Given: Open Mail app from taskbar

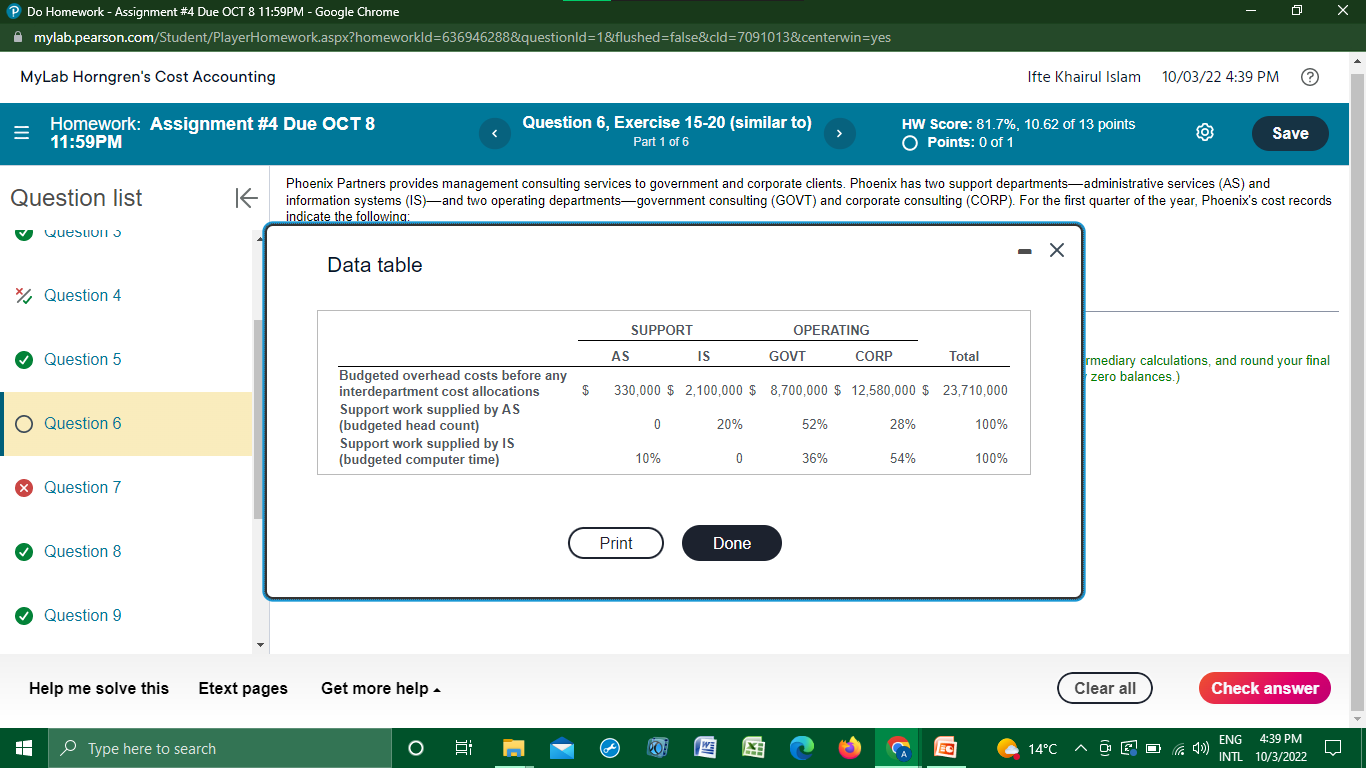Looking at the screenshot, I should pos(562,748).
